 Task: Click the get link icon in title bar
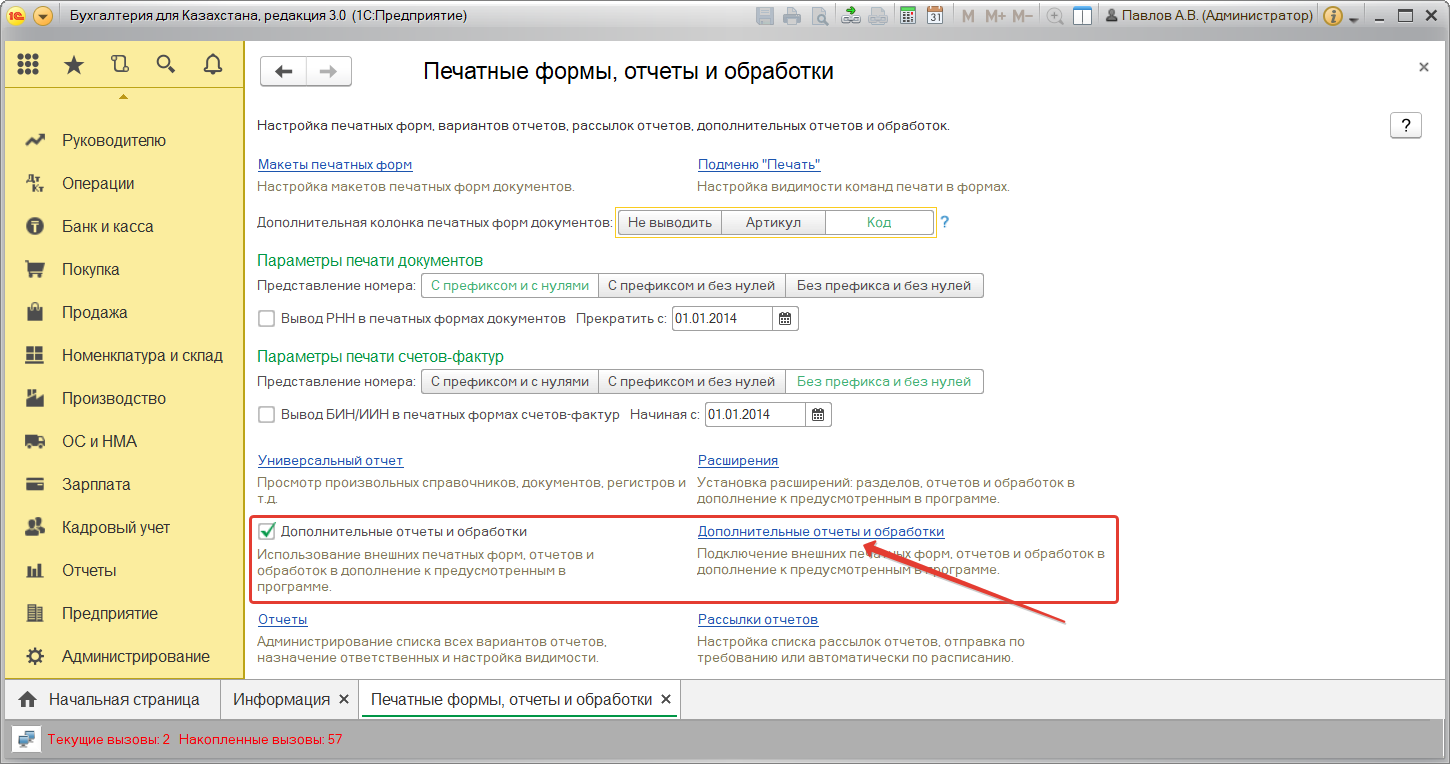(x=851, y=16)
